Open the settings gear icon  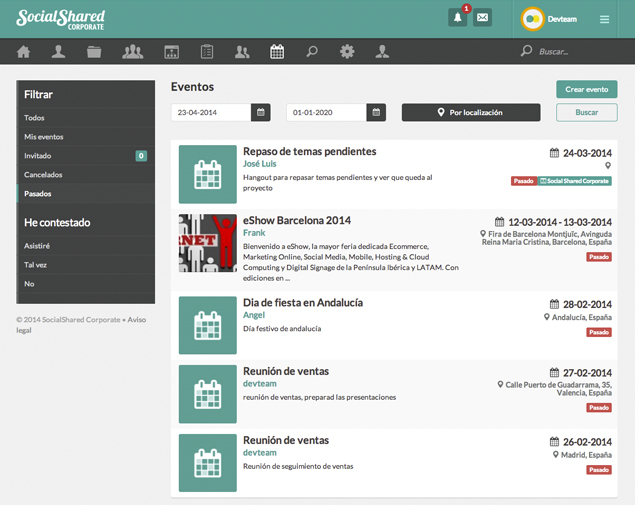pos(347,52)
